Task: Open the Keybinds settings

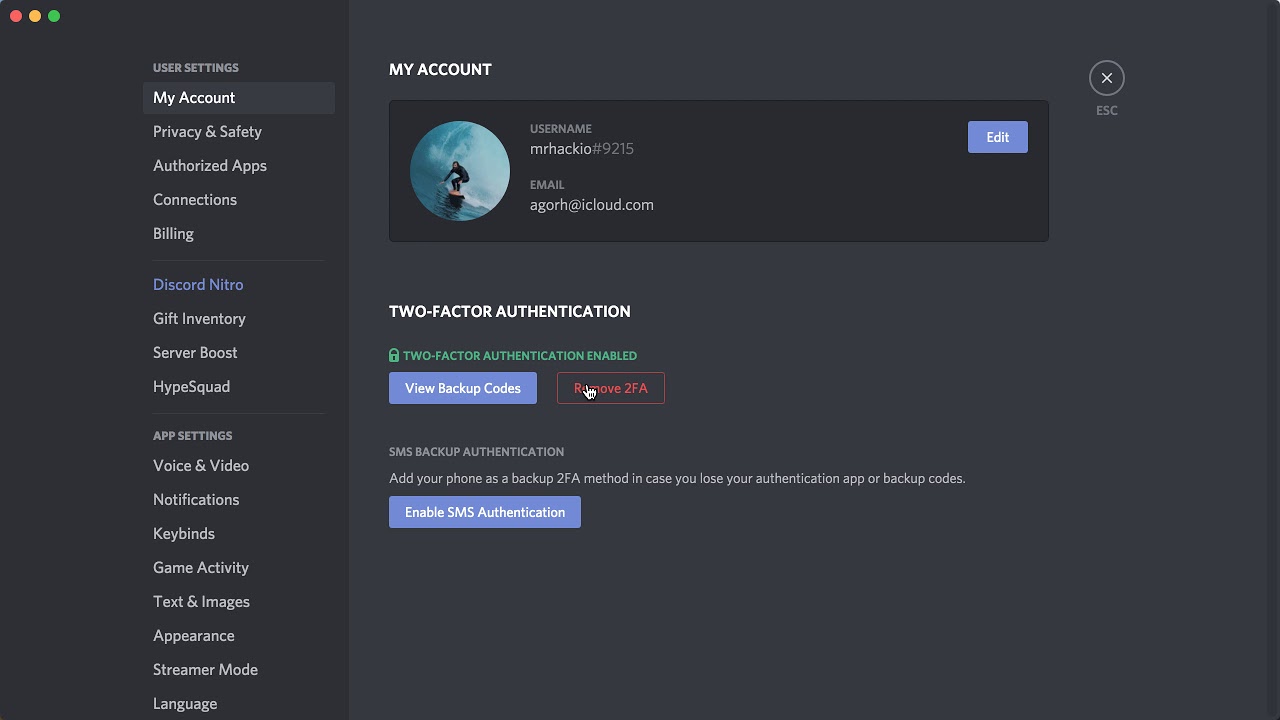Action: pos(238,534)
